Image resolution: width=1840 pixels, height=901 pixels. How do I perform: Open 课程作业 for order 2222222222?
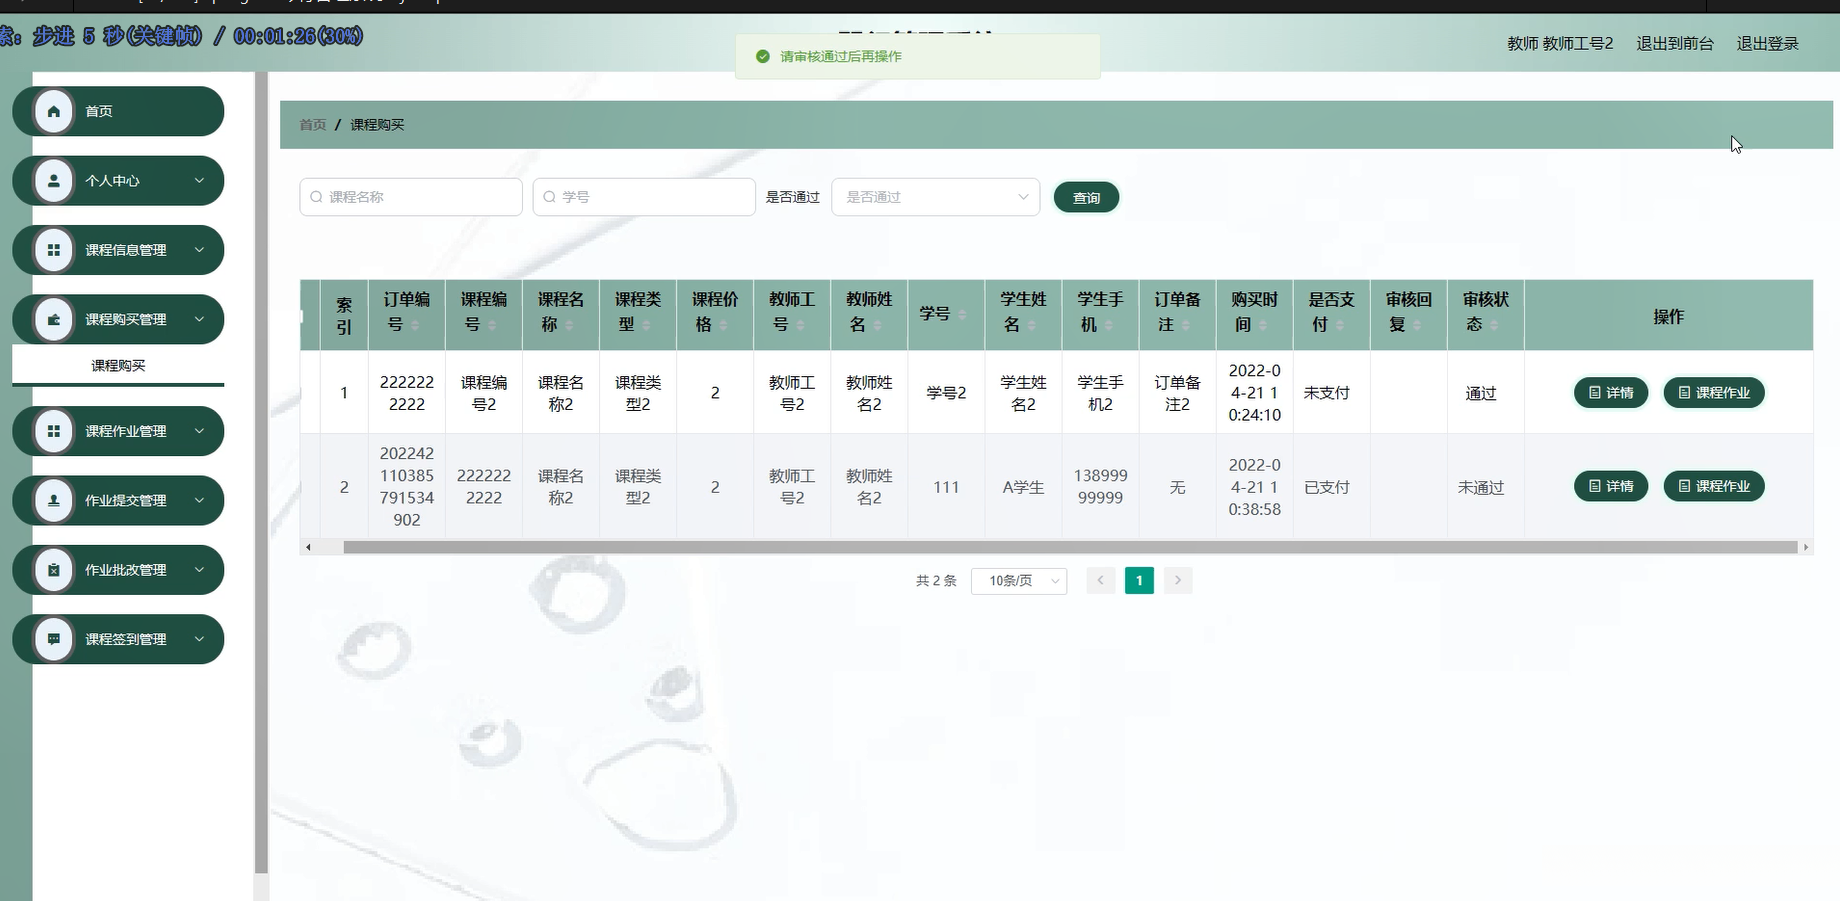point(1714,393)
